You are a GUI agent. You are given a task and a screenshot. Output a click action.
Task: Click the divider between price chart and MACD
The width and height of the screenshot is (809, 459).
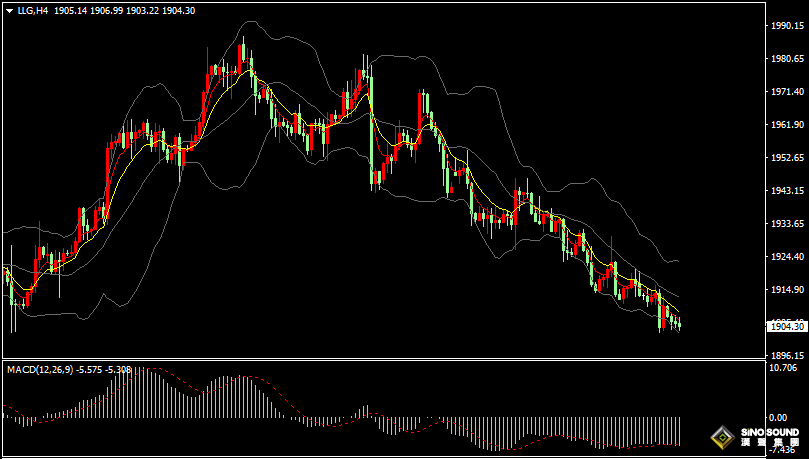pyautogui.click(x=380, y=360)
